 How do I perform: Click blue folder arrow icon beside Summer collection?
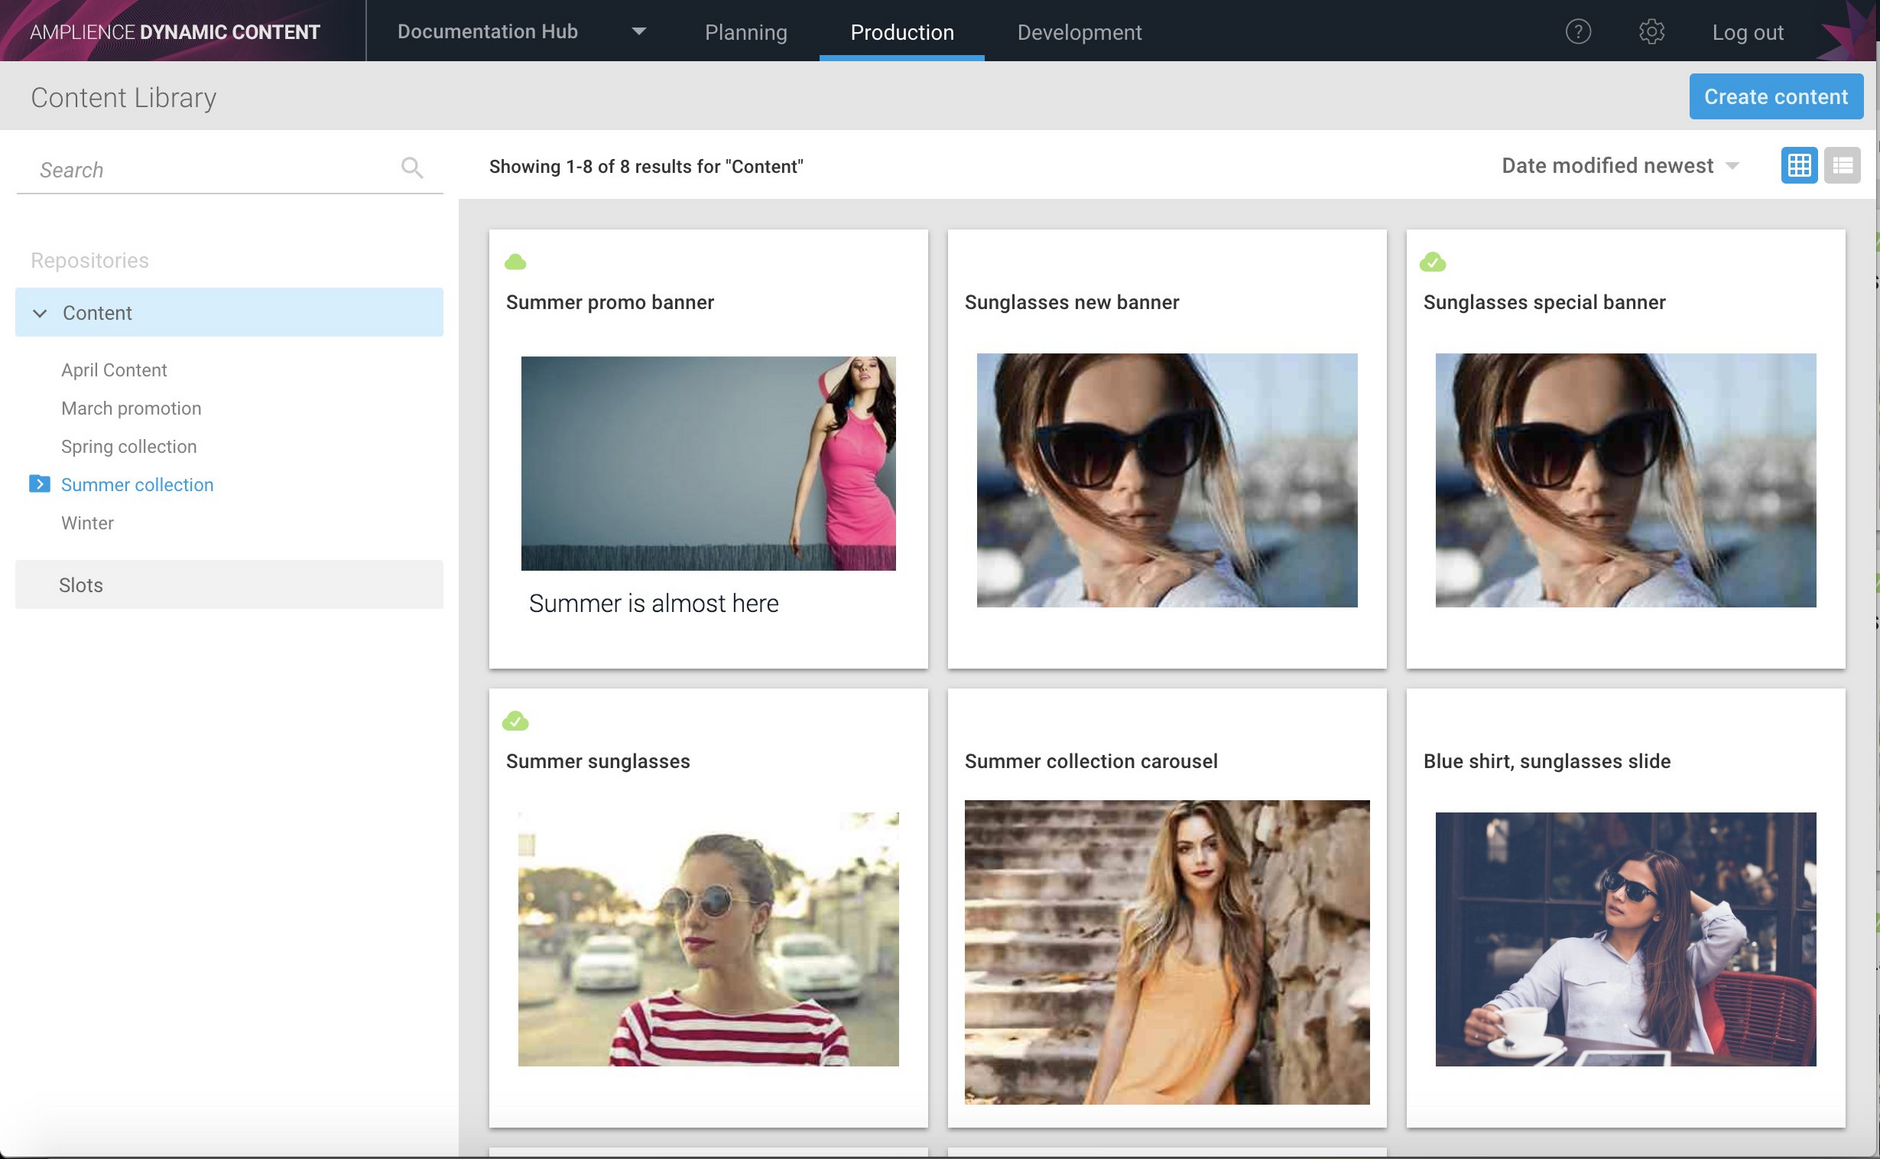tap(39, 484)
